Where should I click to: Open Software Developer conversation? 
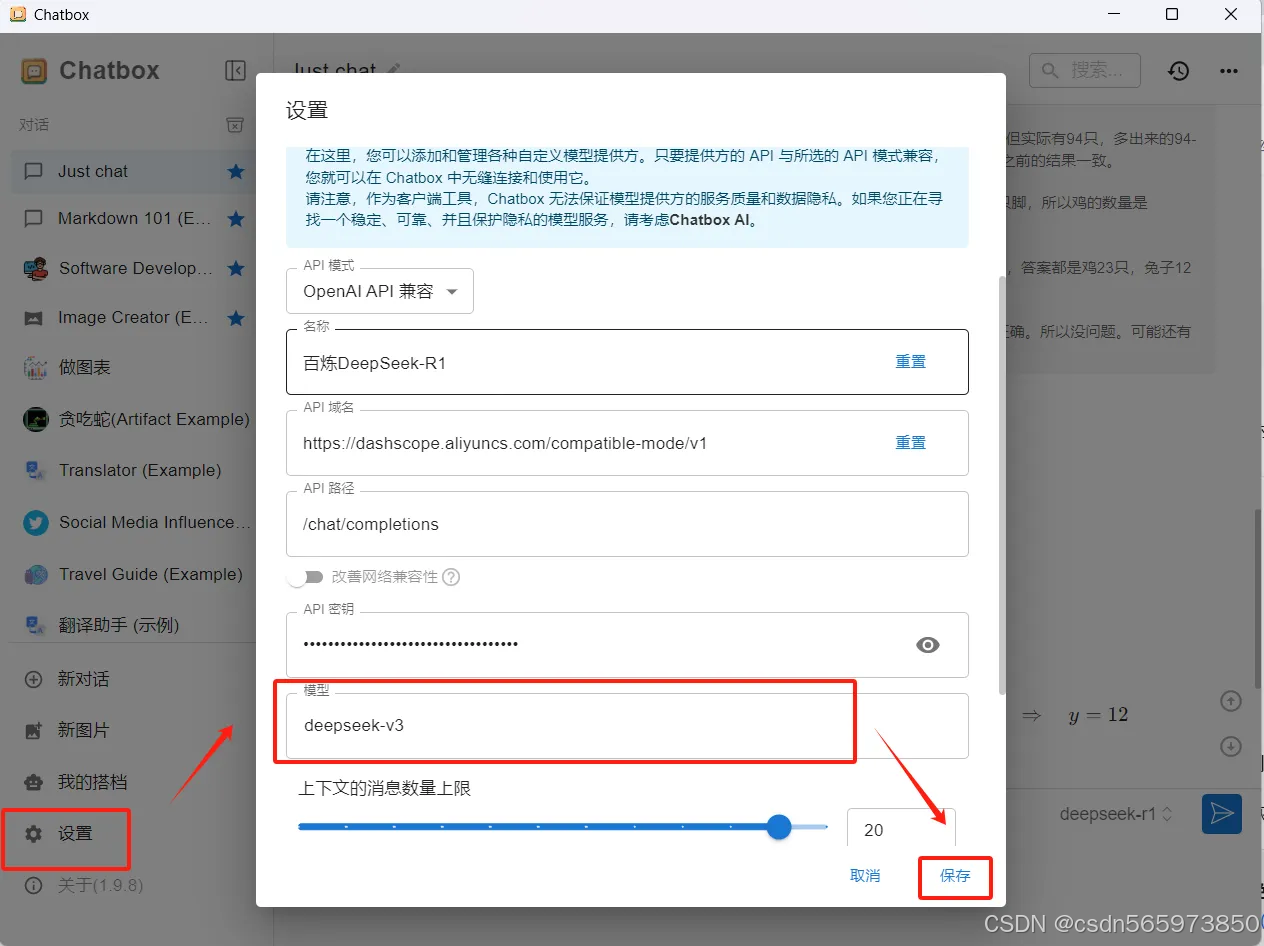134,268
